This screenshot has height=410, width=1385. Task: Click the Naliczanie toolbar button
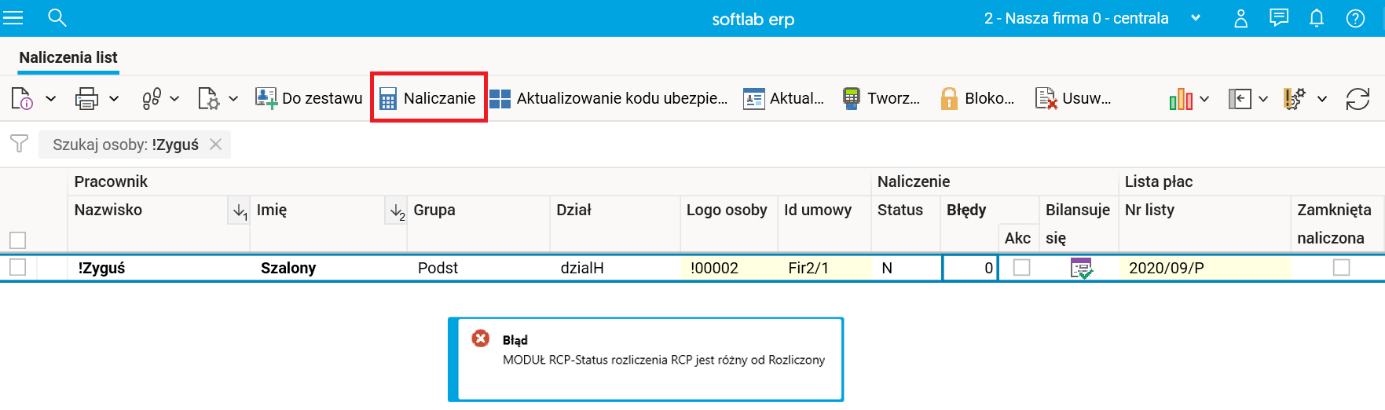coord(428,98)
